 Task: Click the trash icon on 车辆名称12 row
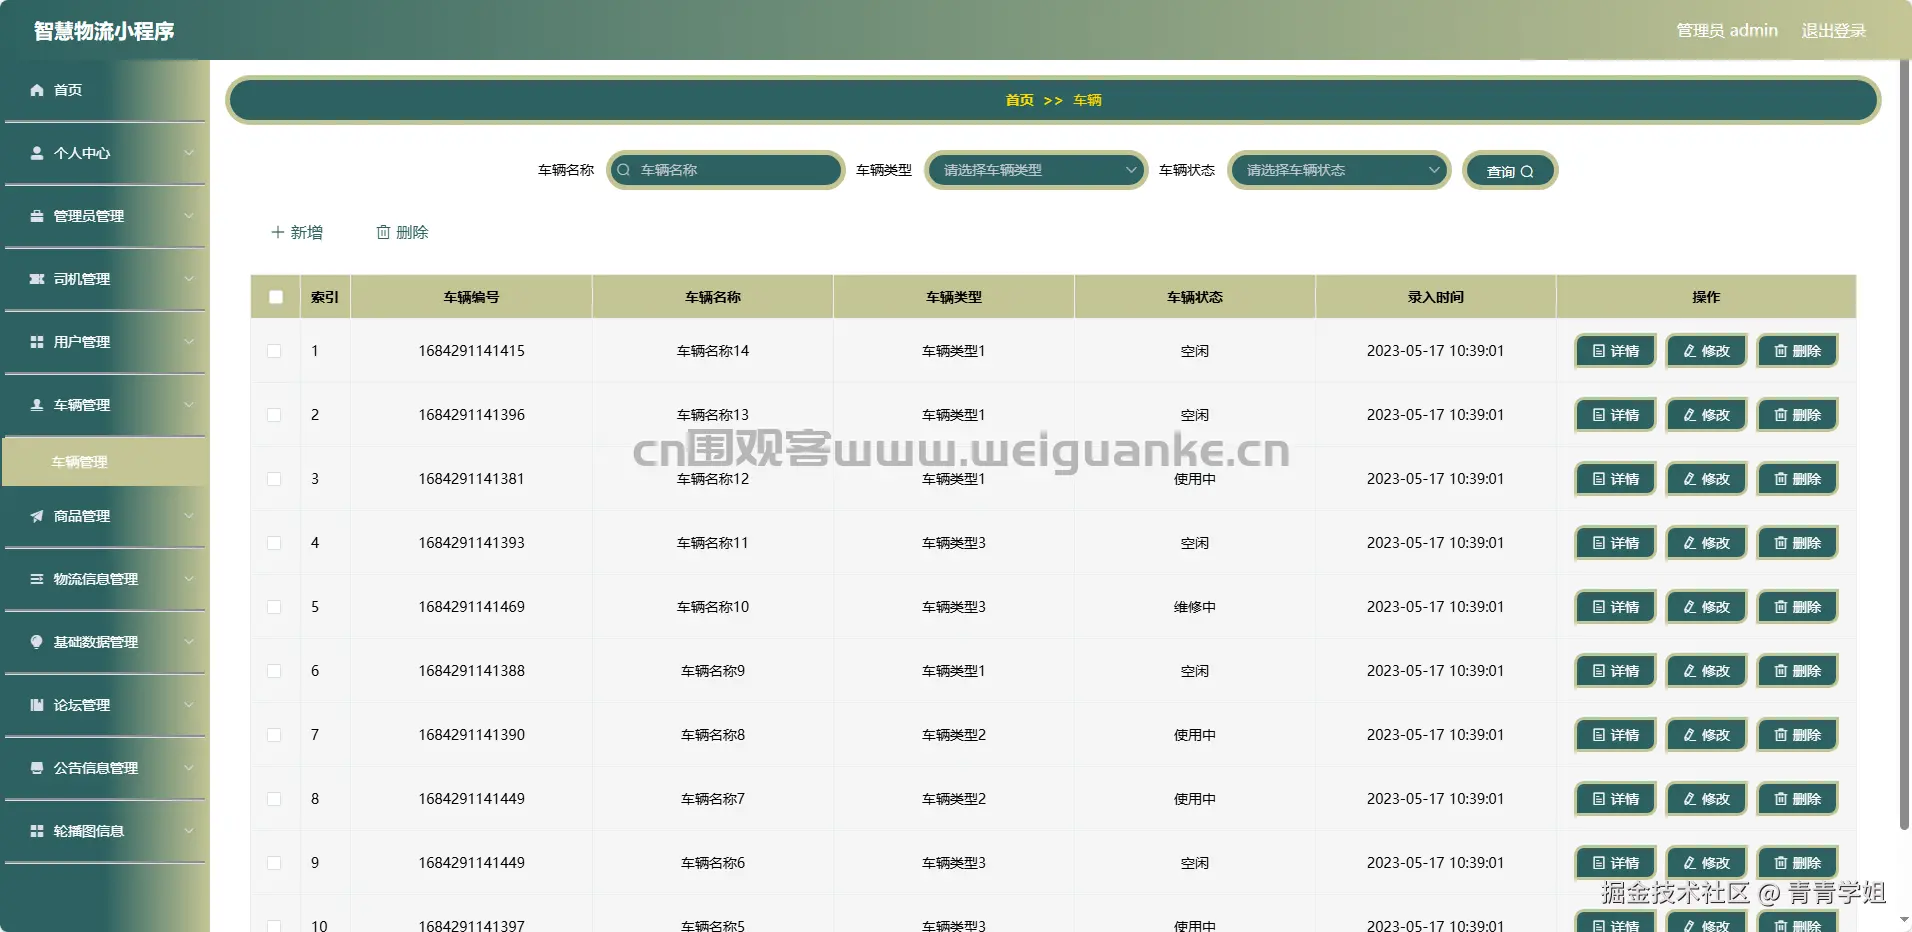pos(1779,478)
